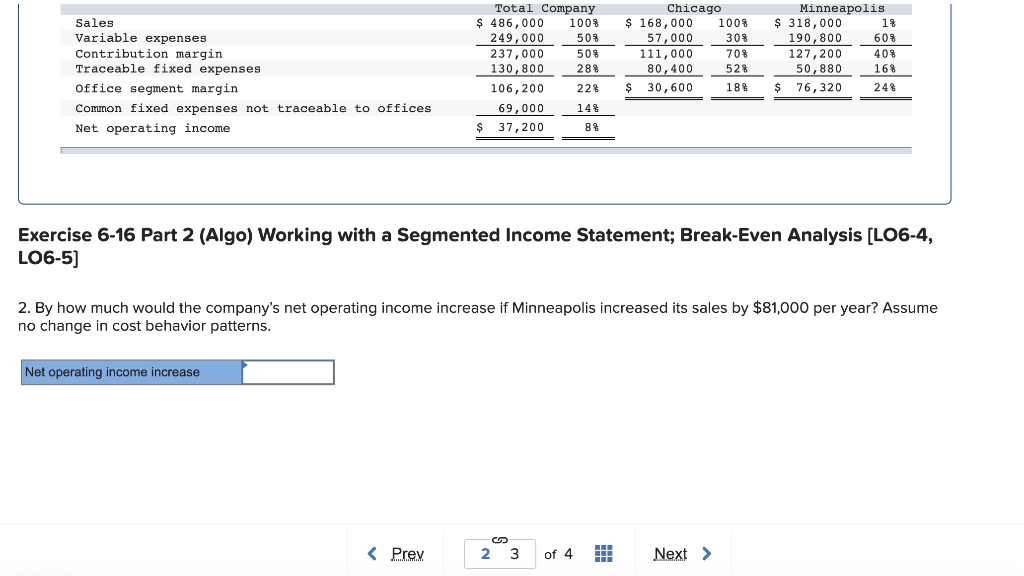Image resolution: width=1024 pixels, height=576 pixels.
Task: Open the question grid navigator icon
Action: click(604, 554)
